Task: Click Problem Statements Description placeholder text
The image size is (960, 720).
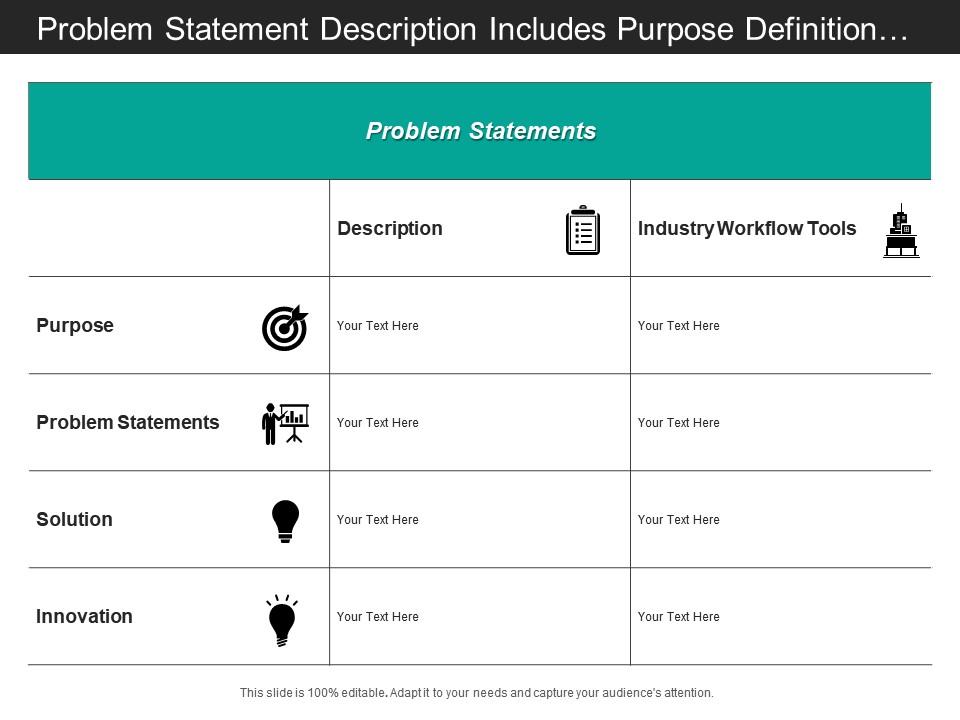Action: (378, 422)
